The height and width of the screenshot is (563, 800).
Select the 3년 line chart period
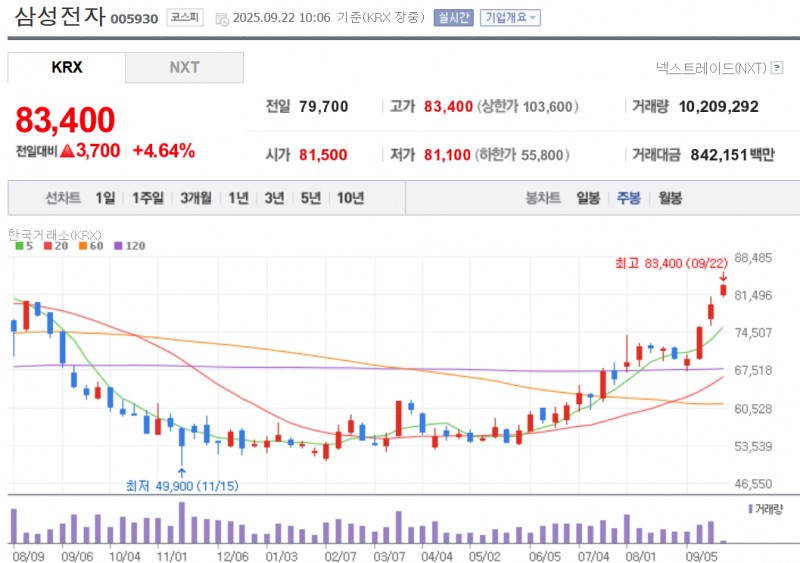tap(274, 198)
